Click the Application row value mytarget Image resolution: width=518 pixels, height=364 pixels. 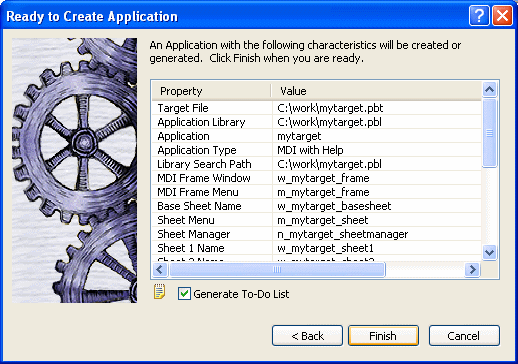299,136
